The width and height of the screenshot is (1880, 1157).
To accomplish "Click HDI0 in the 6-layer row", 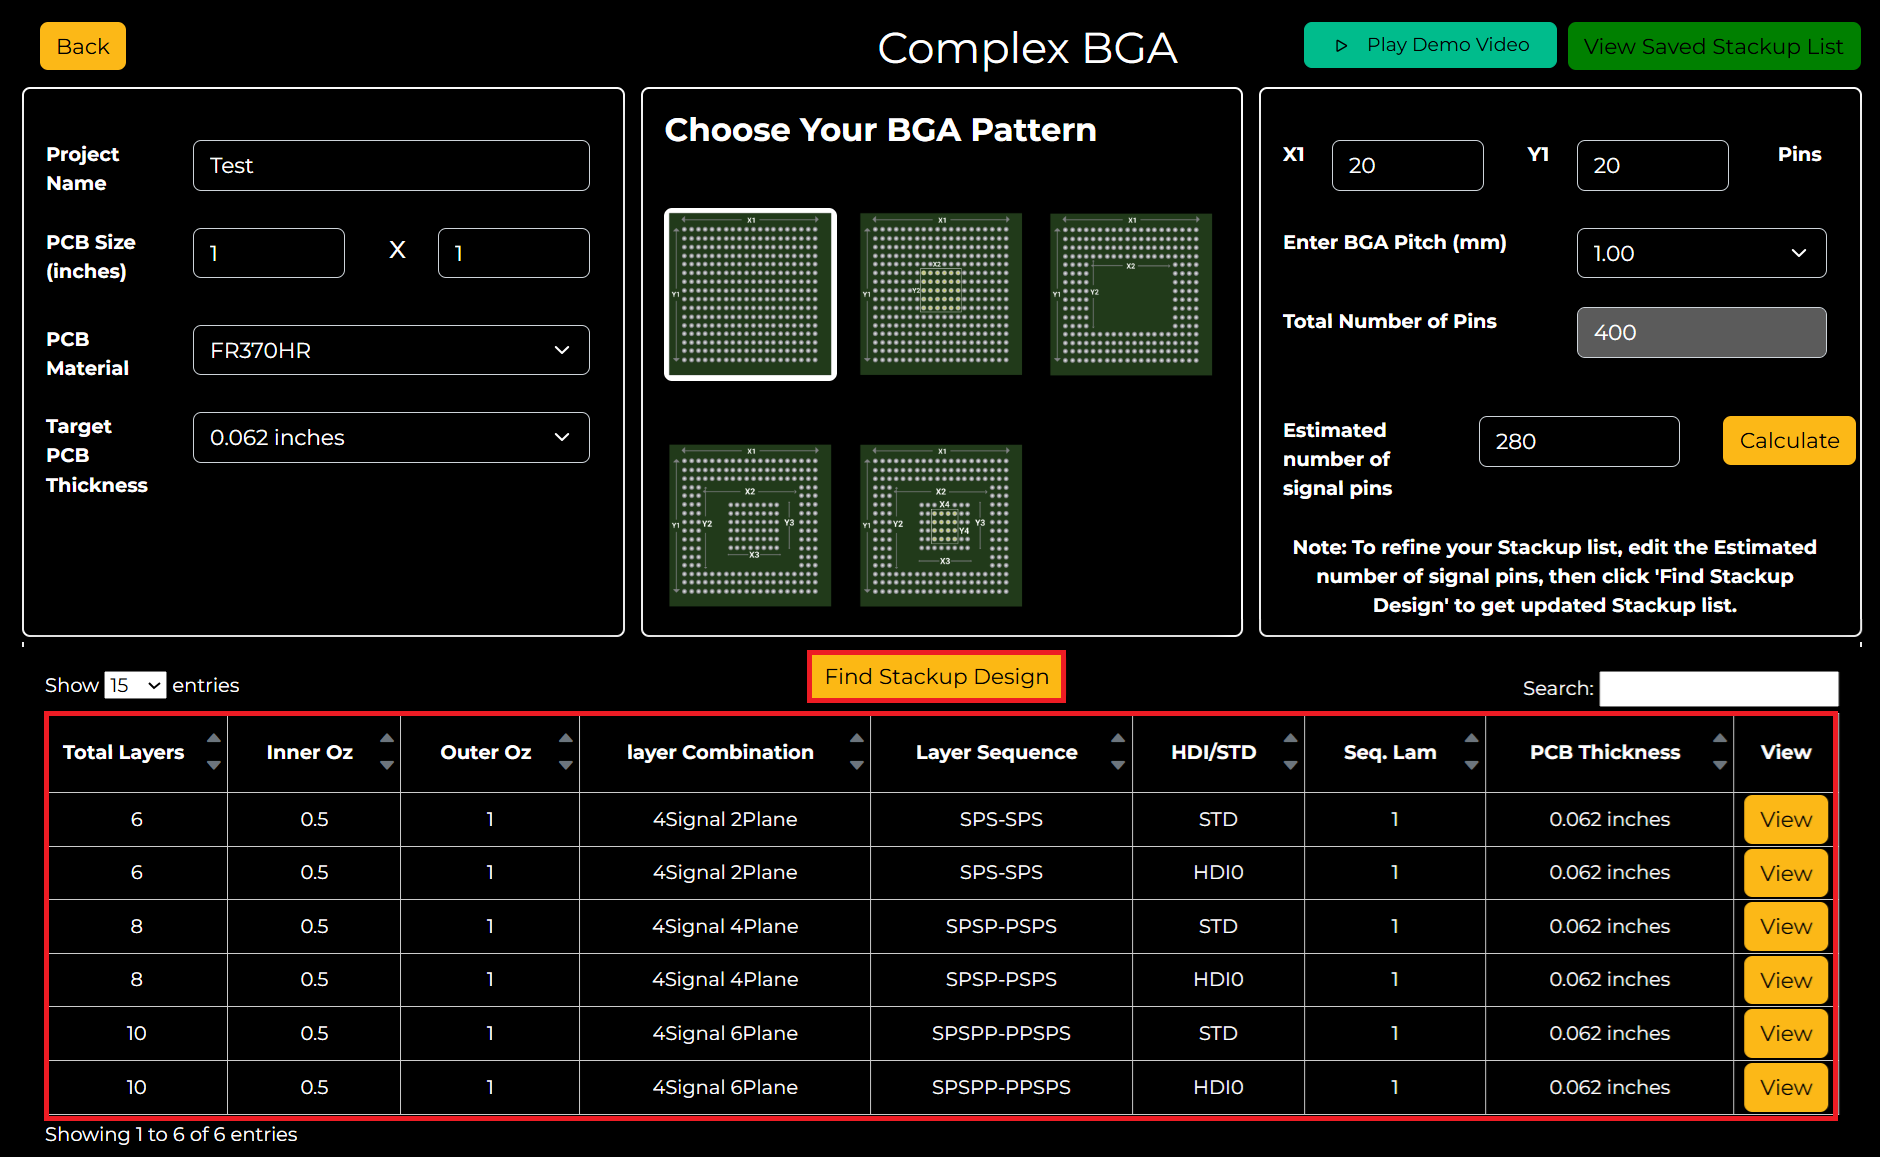I will tap(1218, 872).
